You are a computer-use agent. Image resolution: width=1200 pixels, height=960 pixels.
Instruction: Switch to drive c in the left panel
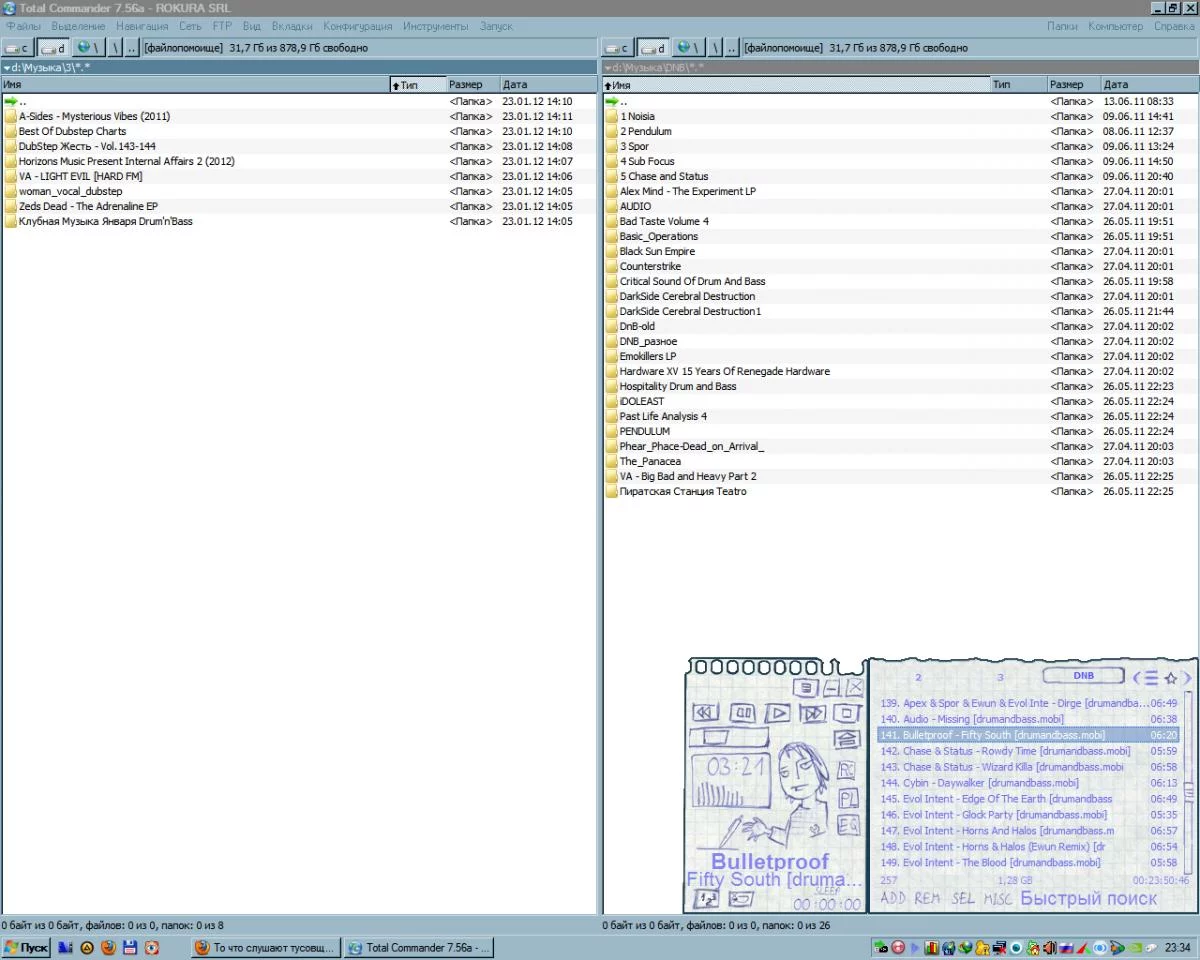pyautogui.click(x=18, y=47)
